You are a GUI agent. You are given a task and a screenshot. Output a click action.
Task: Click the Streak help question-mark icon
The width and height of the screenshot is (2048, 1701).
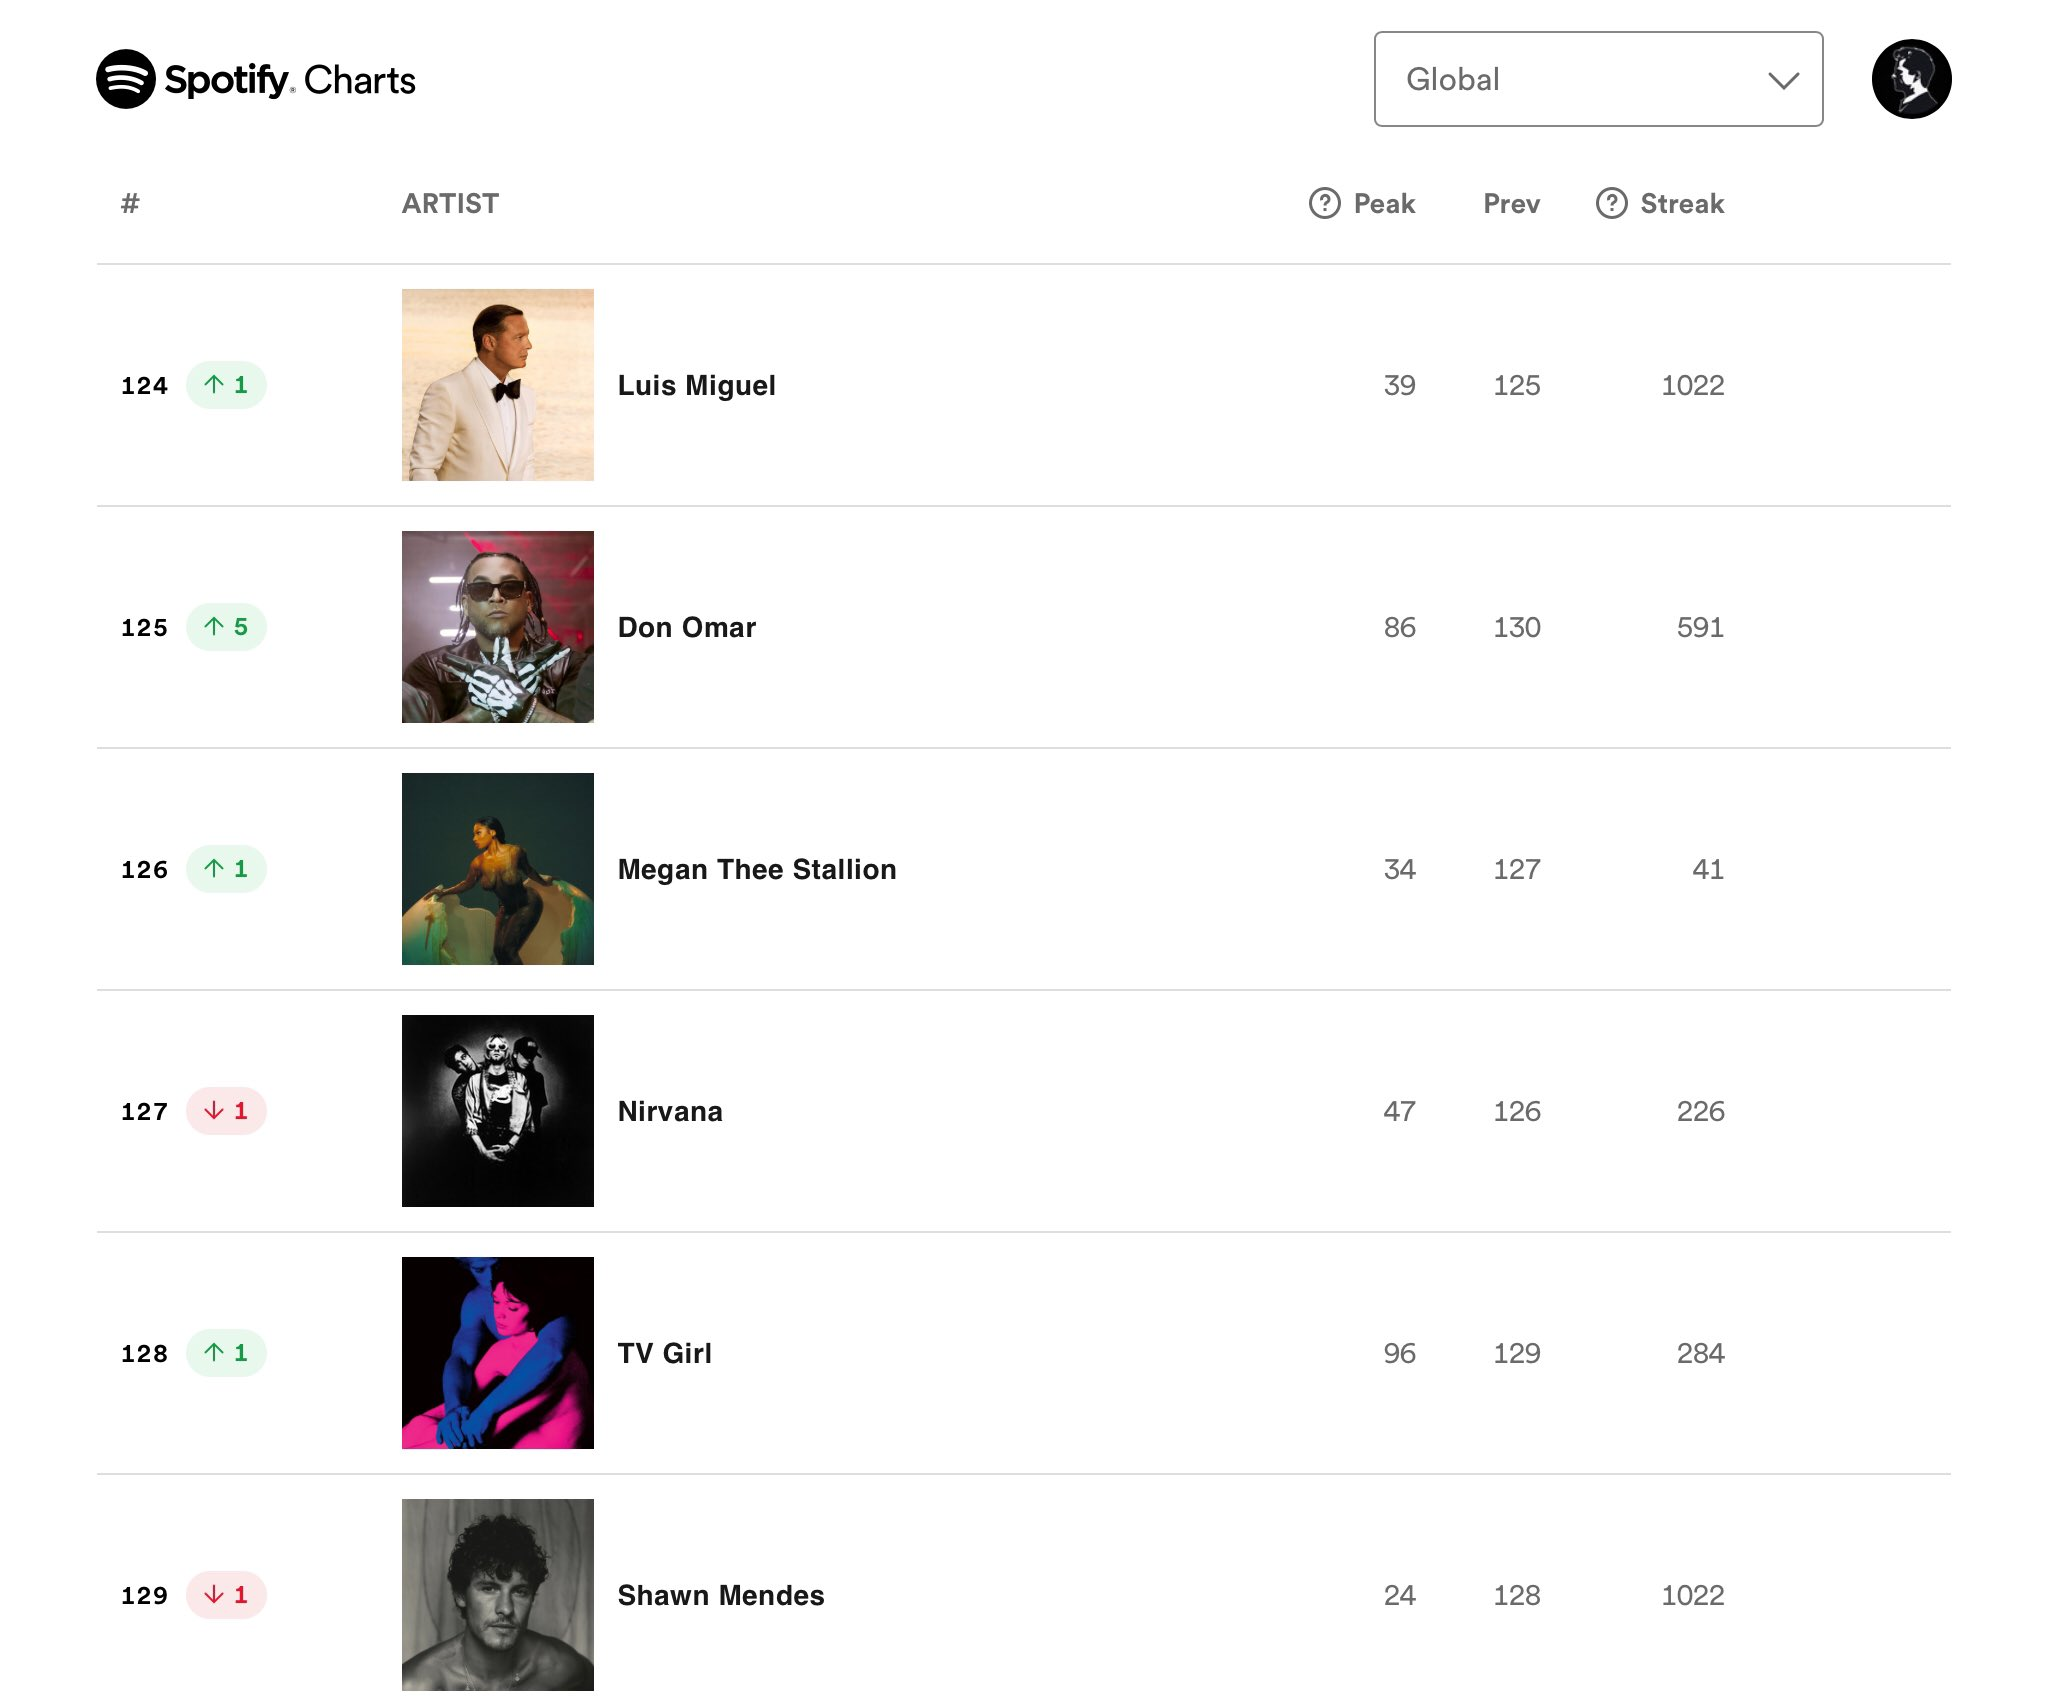[1611, 203]
